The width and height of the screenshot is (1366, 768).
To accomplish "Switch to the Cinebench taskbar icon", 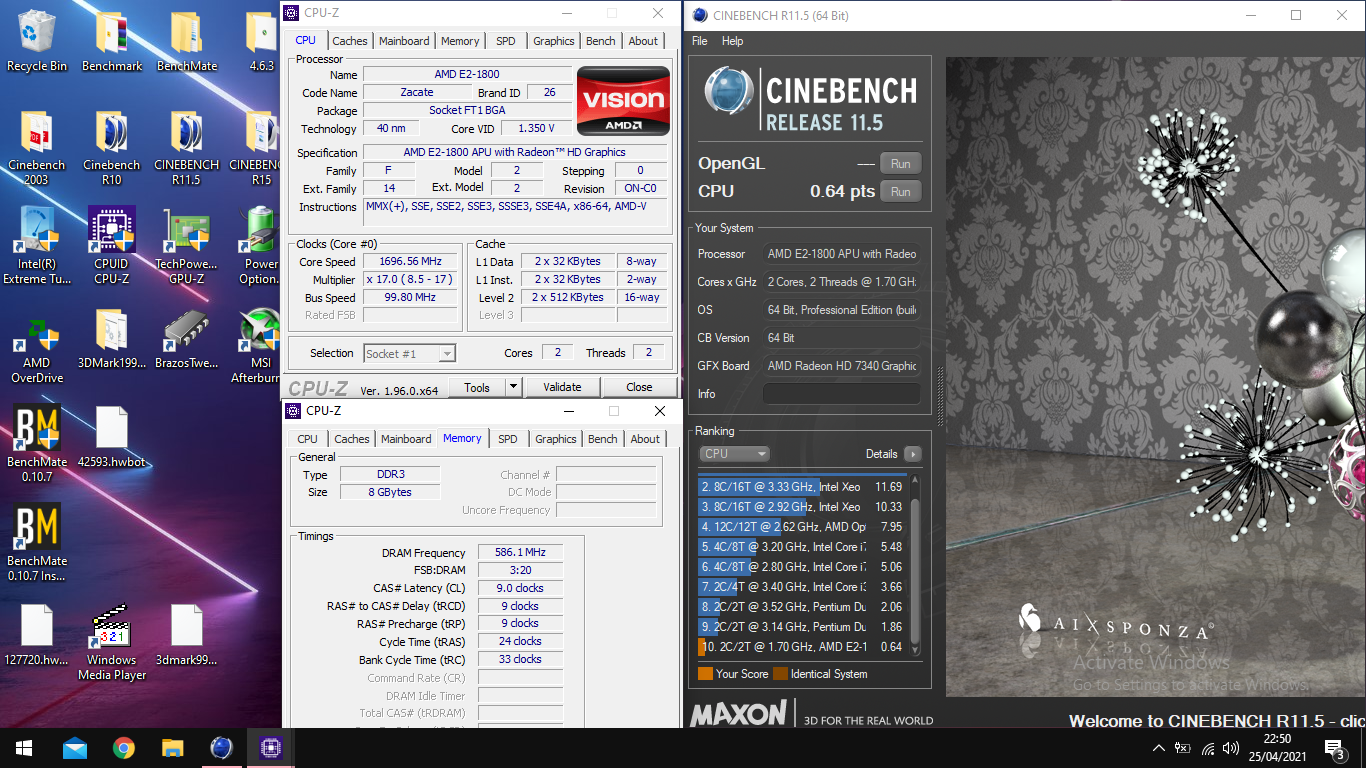I will [222, 748].
